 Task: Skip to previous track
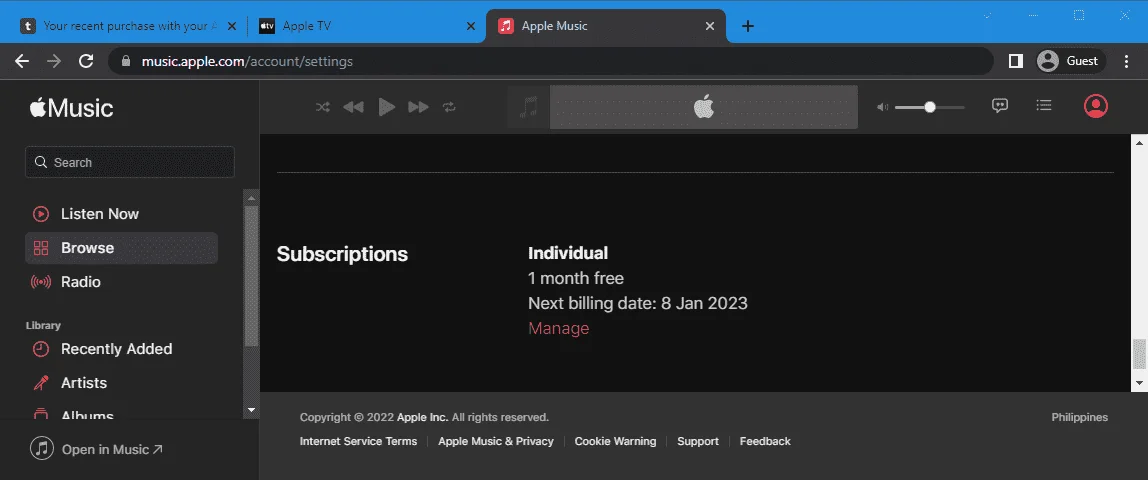[x=354, y=107]
